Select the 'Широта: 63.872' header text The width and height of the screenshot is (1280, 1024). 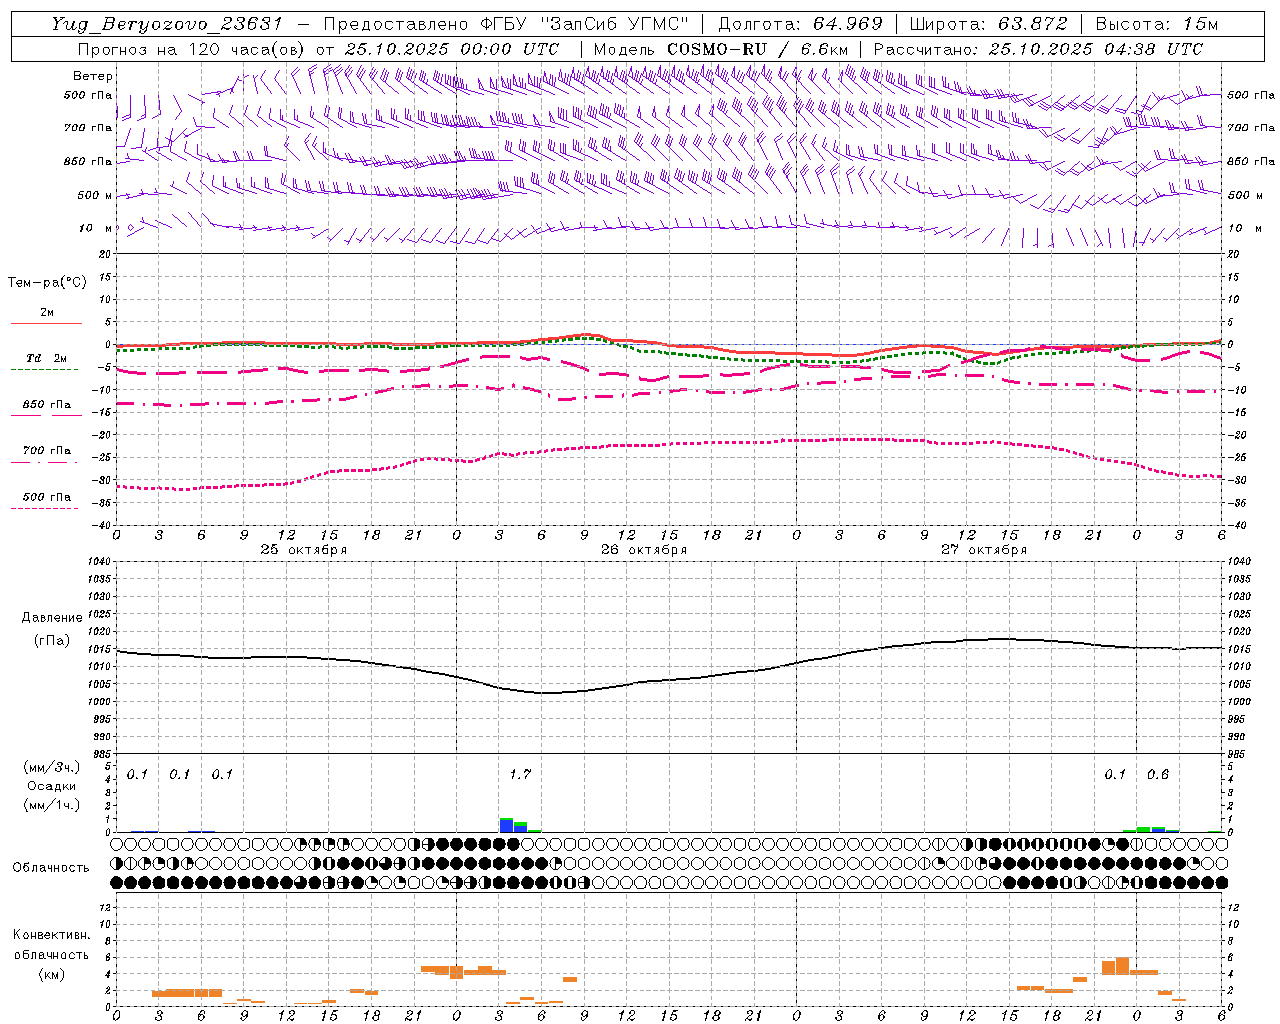[x=988, y=24]
